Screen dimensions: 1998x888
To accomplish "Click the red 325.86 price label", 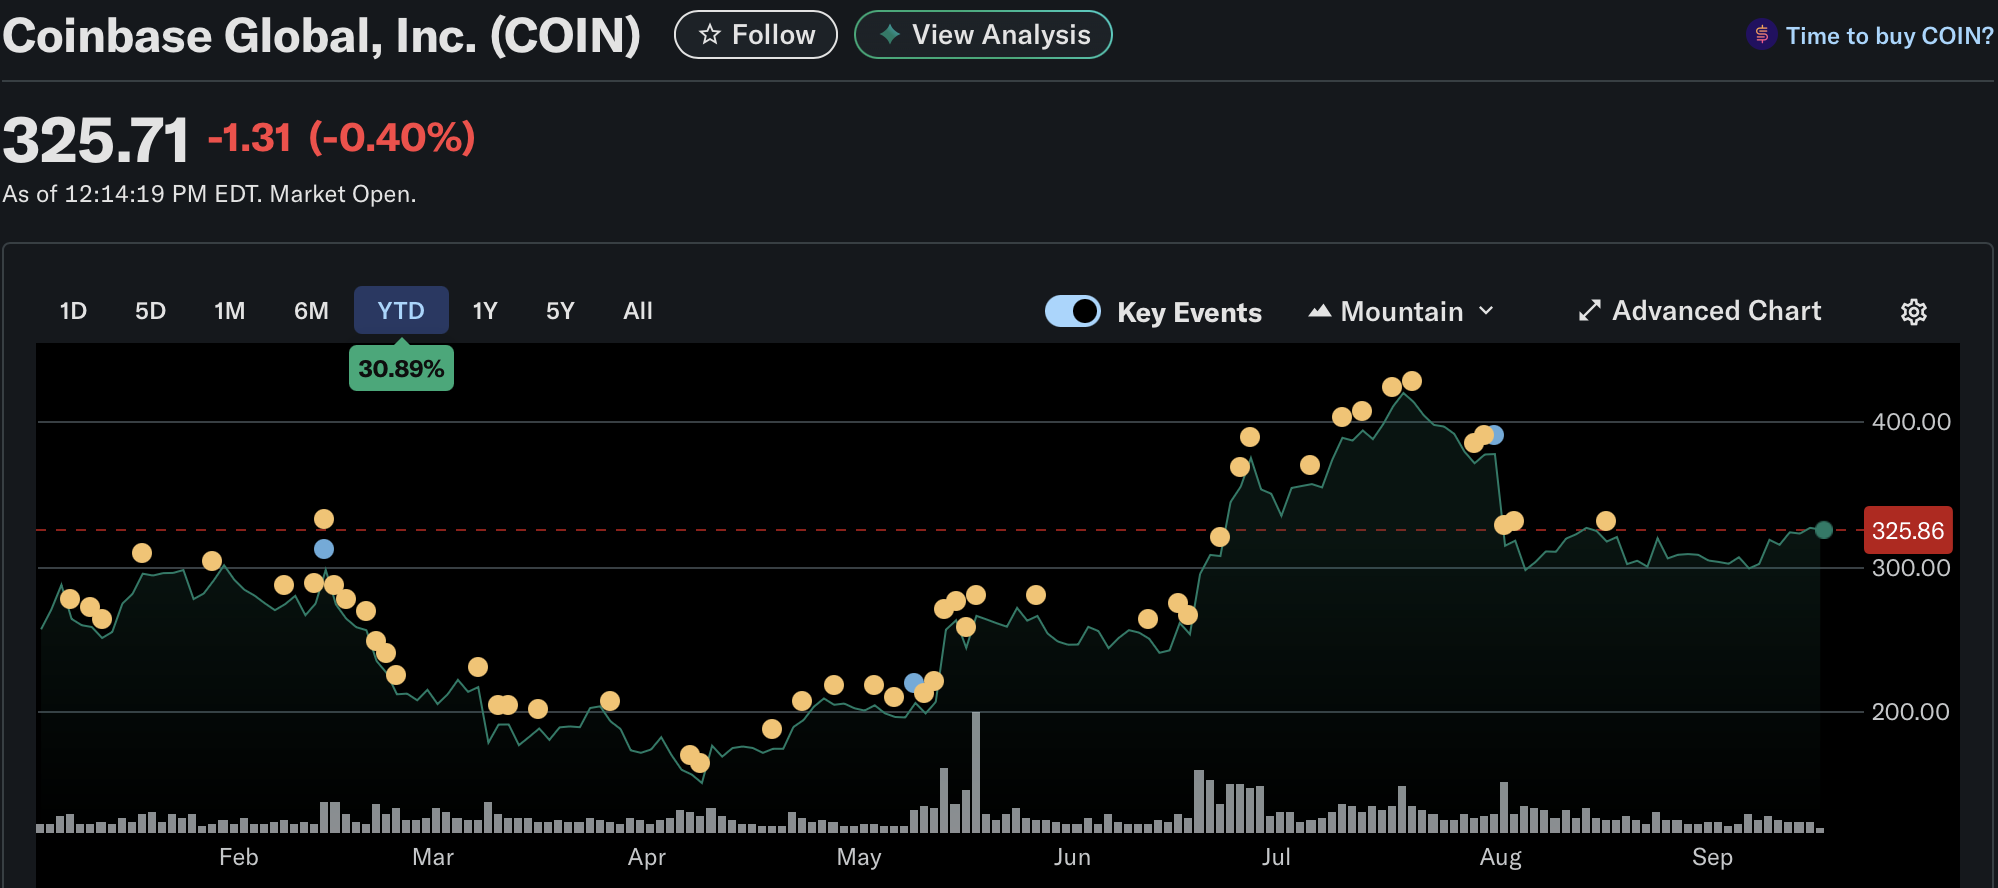I will coord(1908,531).
